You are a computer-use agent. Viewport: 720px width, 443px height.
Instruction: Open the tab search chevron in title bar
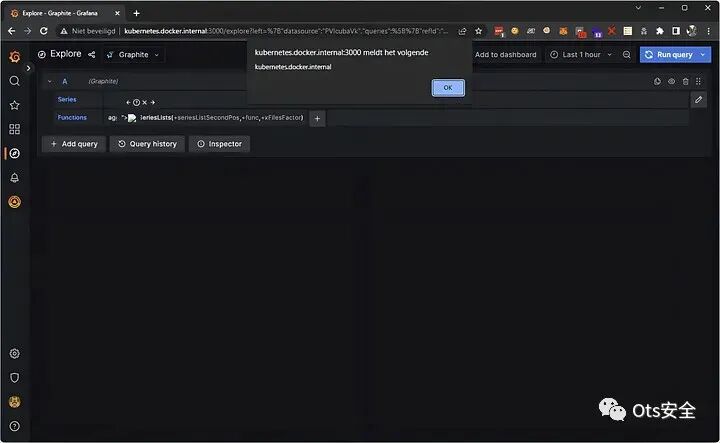638,8
